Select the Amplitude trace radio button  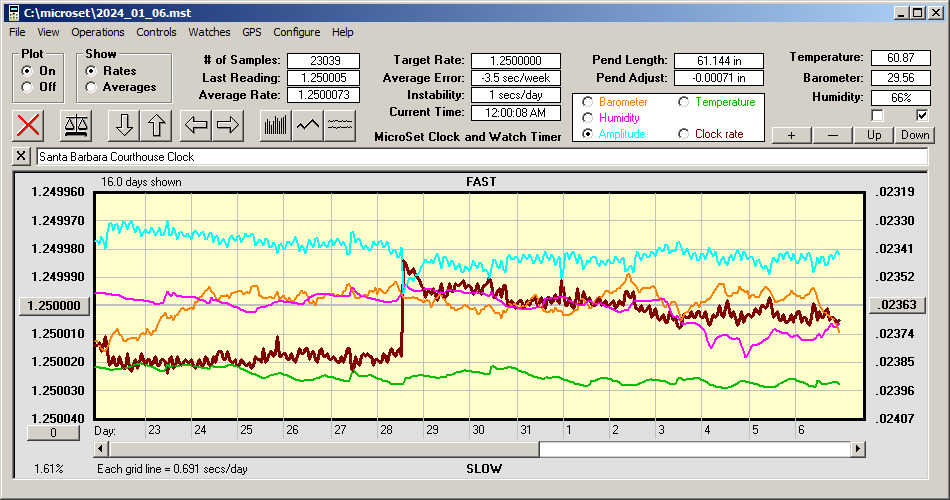(587, 134)
